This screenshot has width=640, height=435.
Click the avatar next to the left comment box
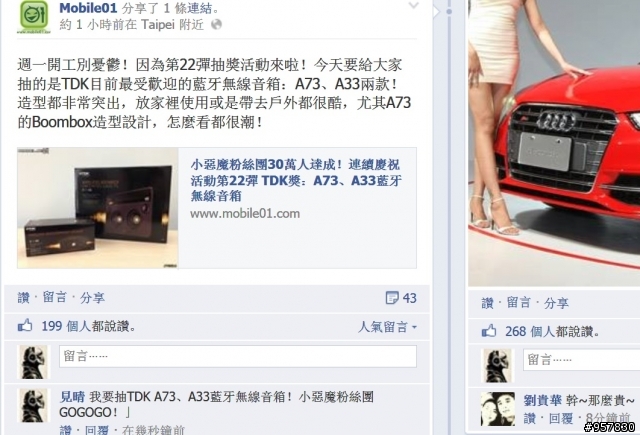pos(34,362)
